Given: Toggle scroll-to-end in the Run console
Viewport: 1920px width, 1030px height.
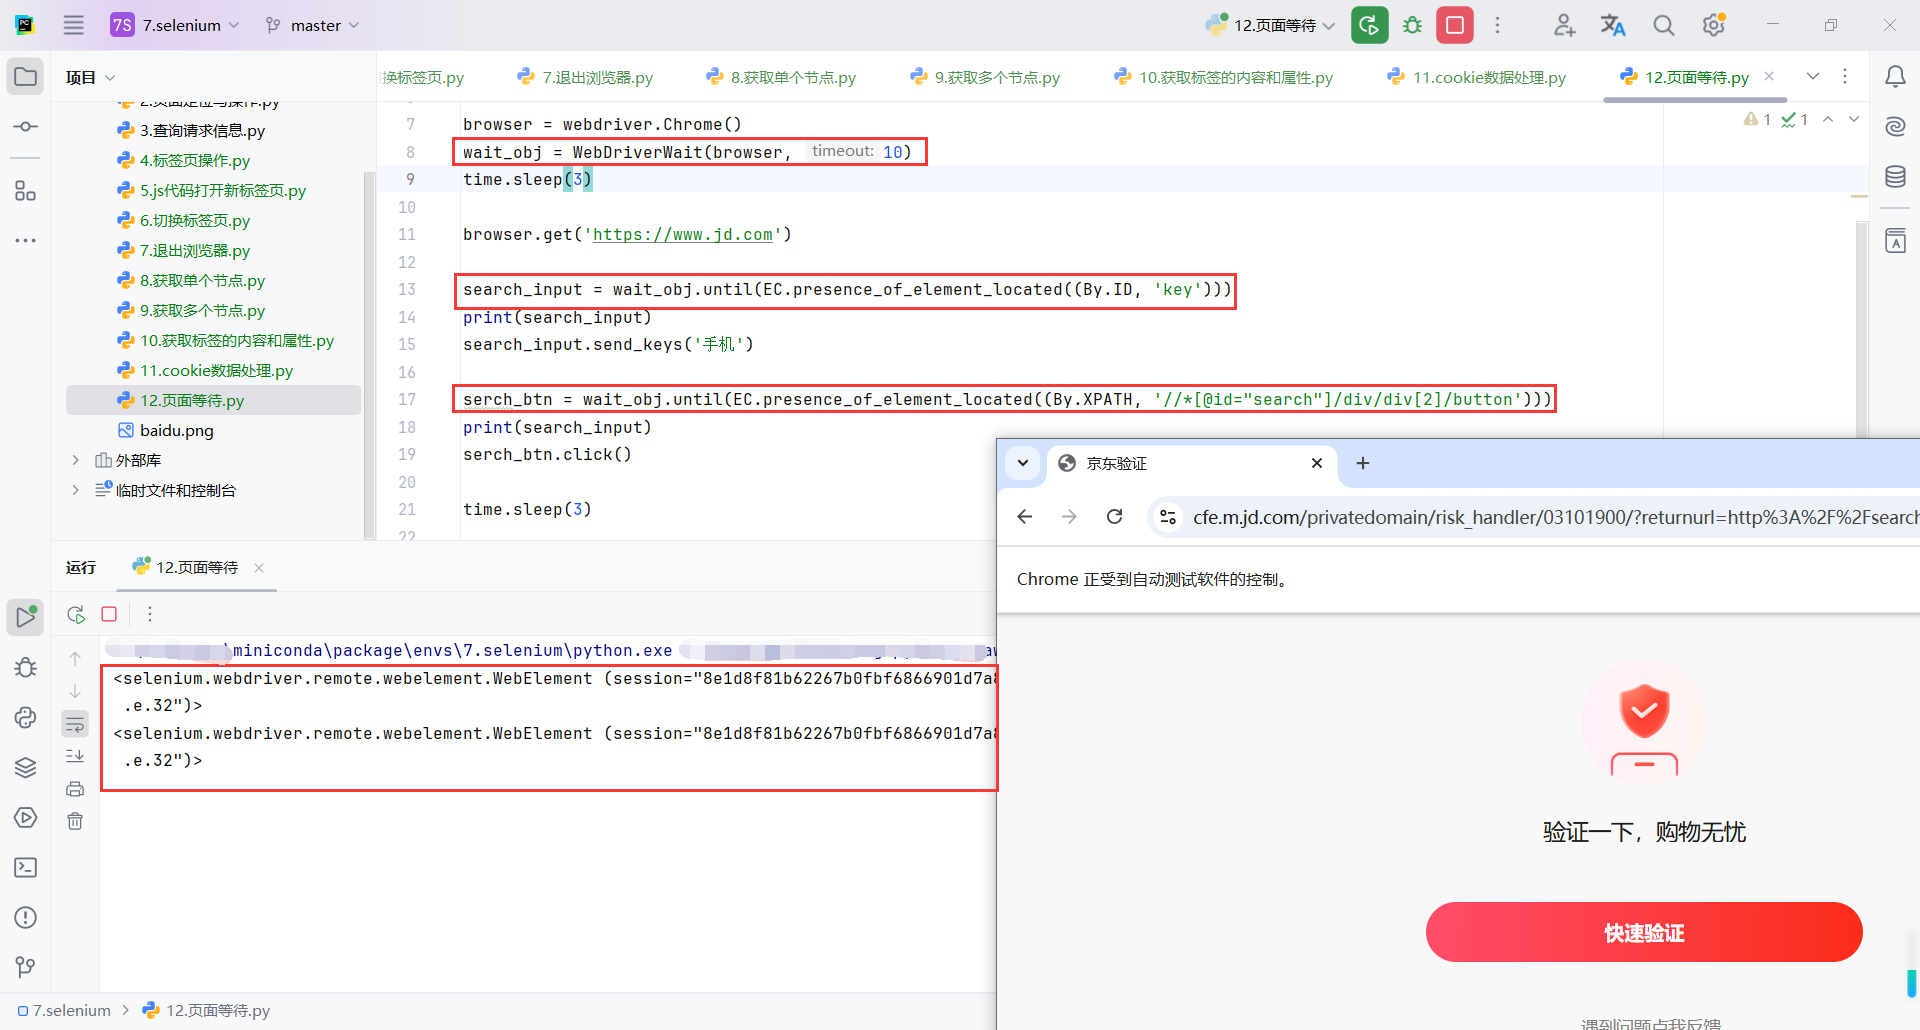Looking at the screenshot, I should click(75, 756).
